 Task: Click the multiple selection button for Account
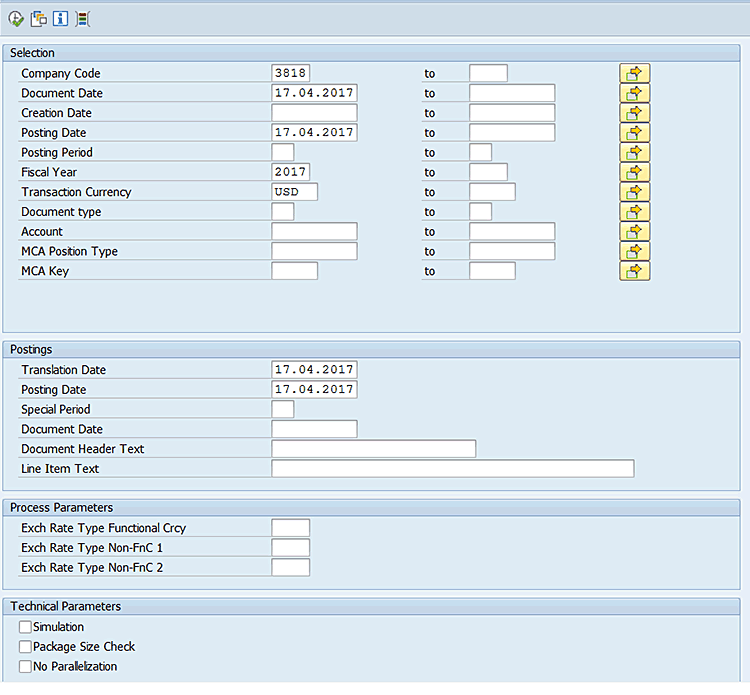[634, 231]
